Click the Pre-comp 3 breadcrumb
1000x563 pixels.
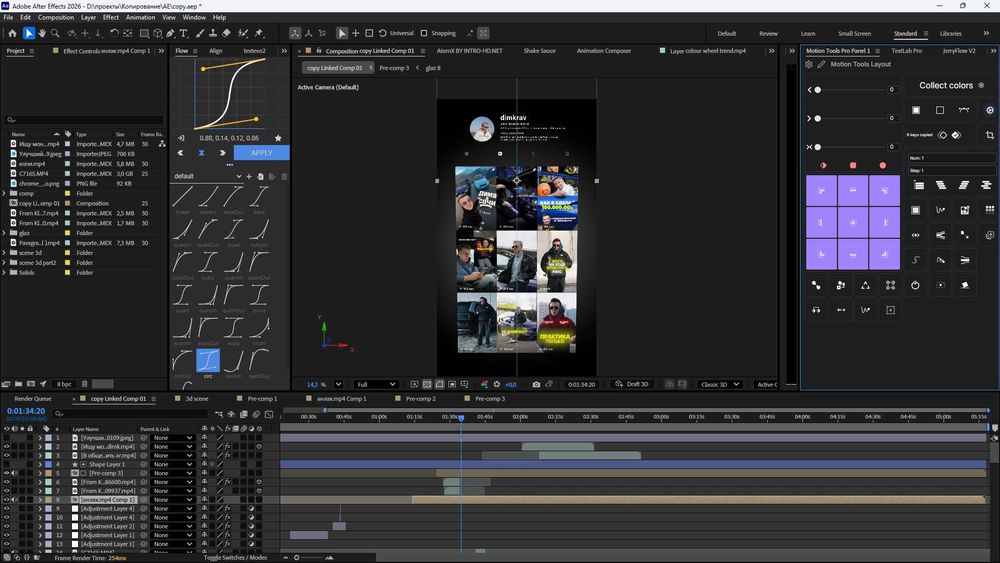[x=394, y=68]
